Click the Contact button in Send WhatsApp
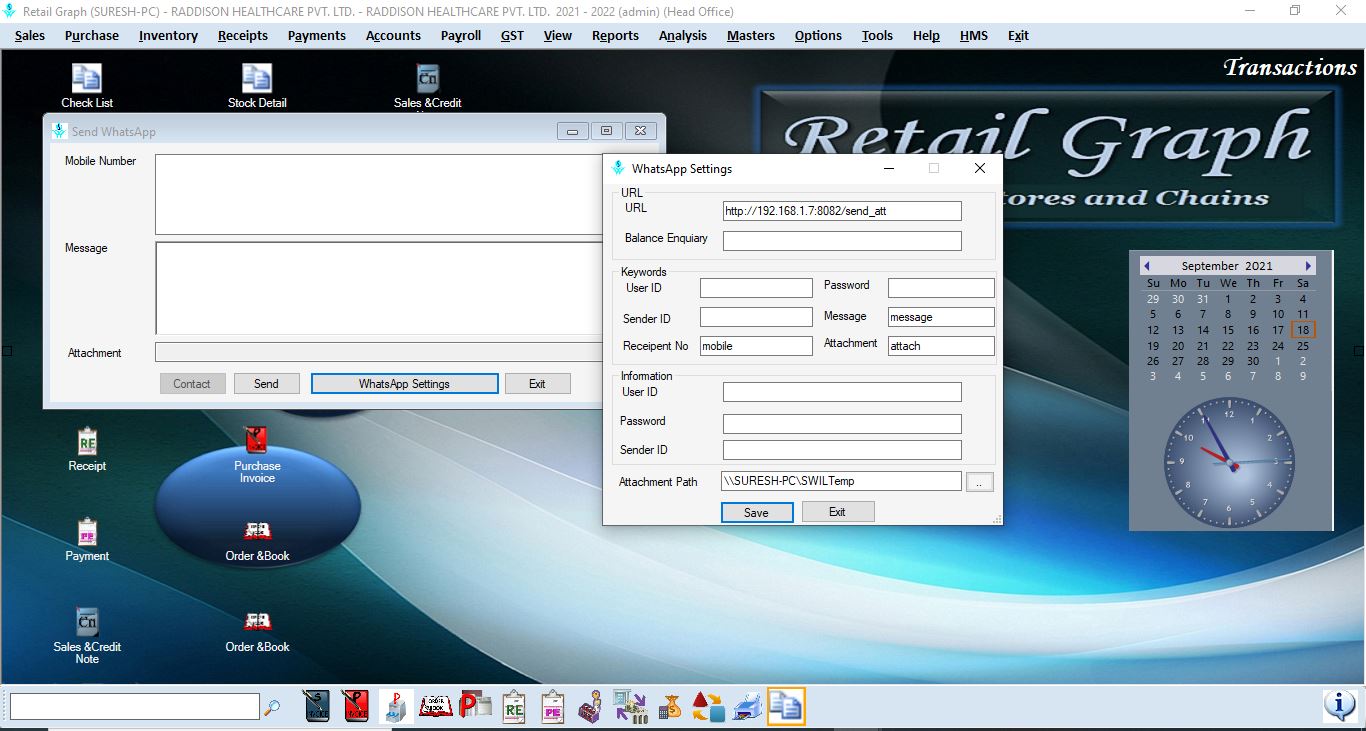The width and height of the screenshot is (1366, 731). click(192, 383)
